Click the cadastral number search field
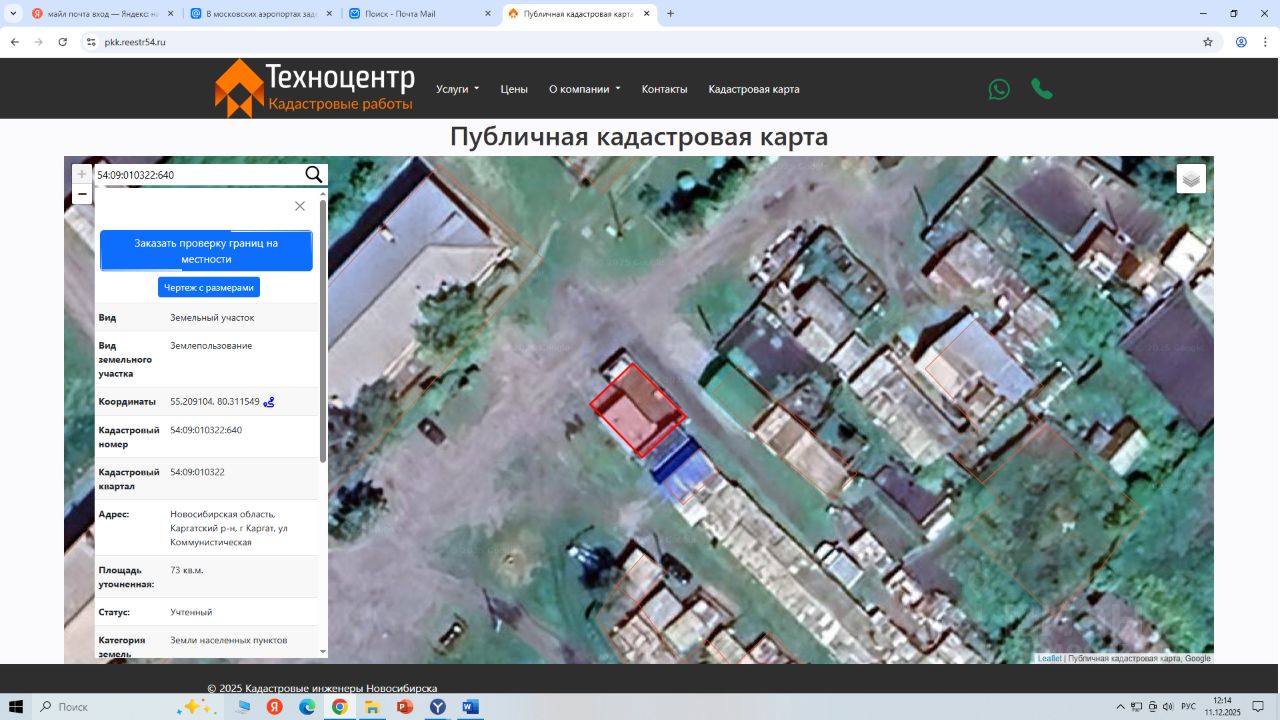Image resolution: width=1280 pixels, height=720 pixels. pos(198,175)
